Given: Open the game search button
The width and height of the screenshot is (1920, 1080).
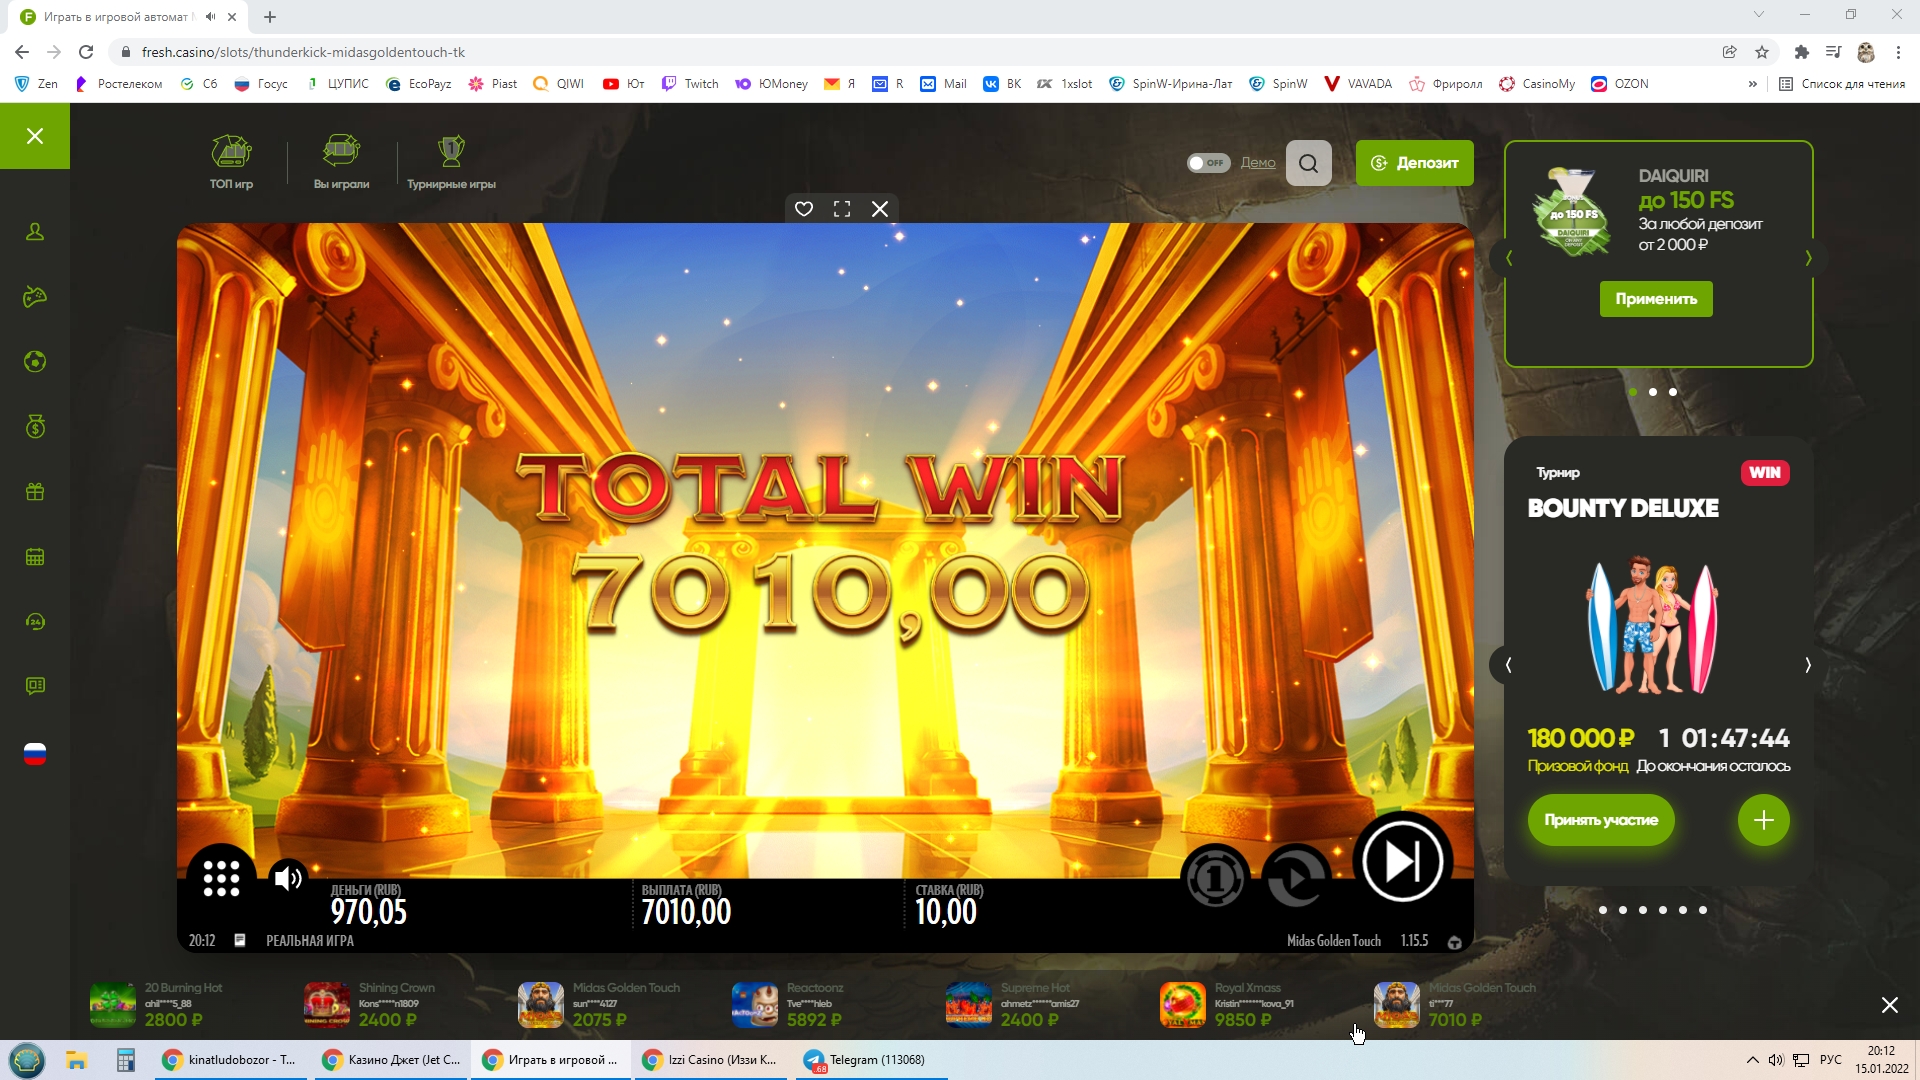Looking at the screenshot, I should [1308, 163].
